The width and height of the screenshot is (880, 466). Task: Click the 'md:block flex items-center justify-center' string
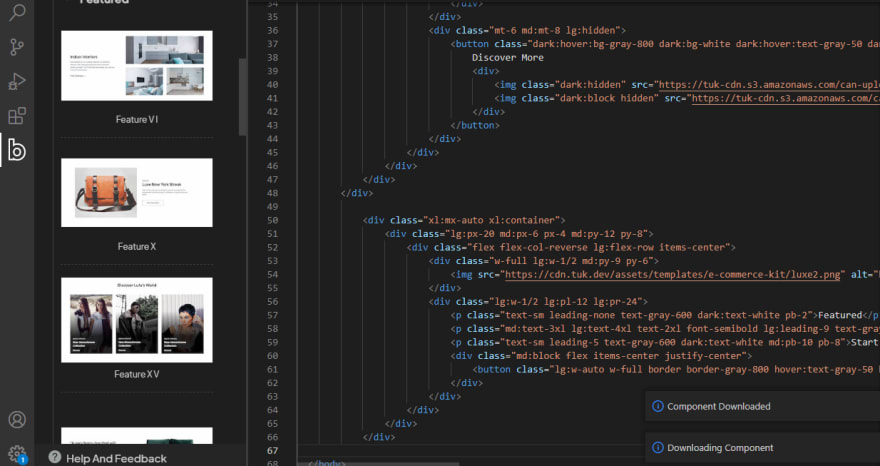(628, 356)
